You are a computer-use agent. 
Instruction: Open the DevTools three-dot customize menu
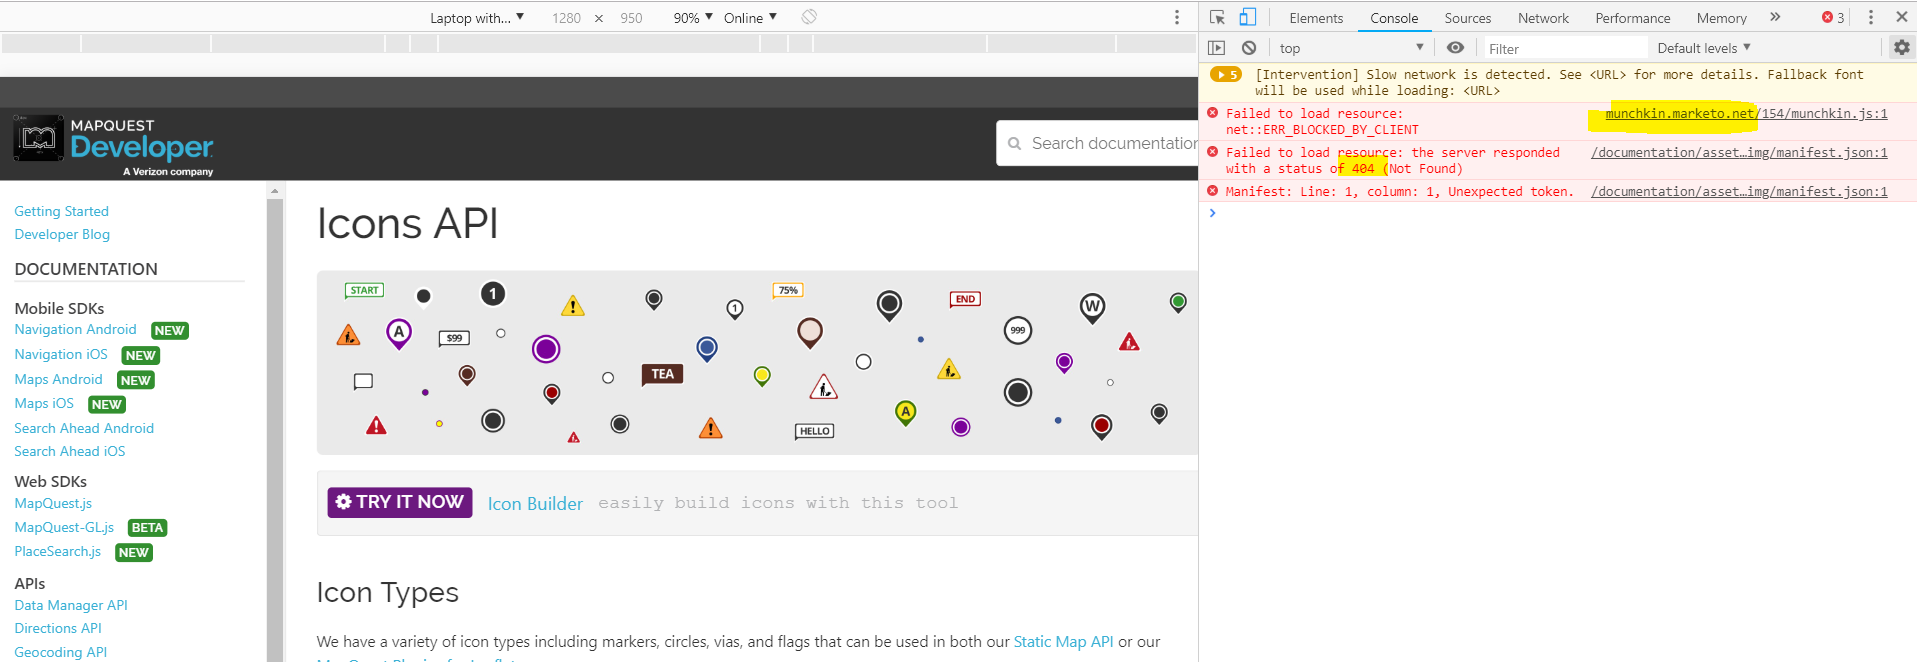1870,17
